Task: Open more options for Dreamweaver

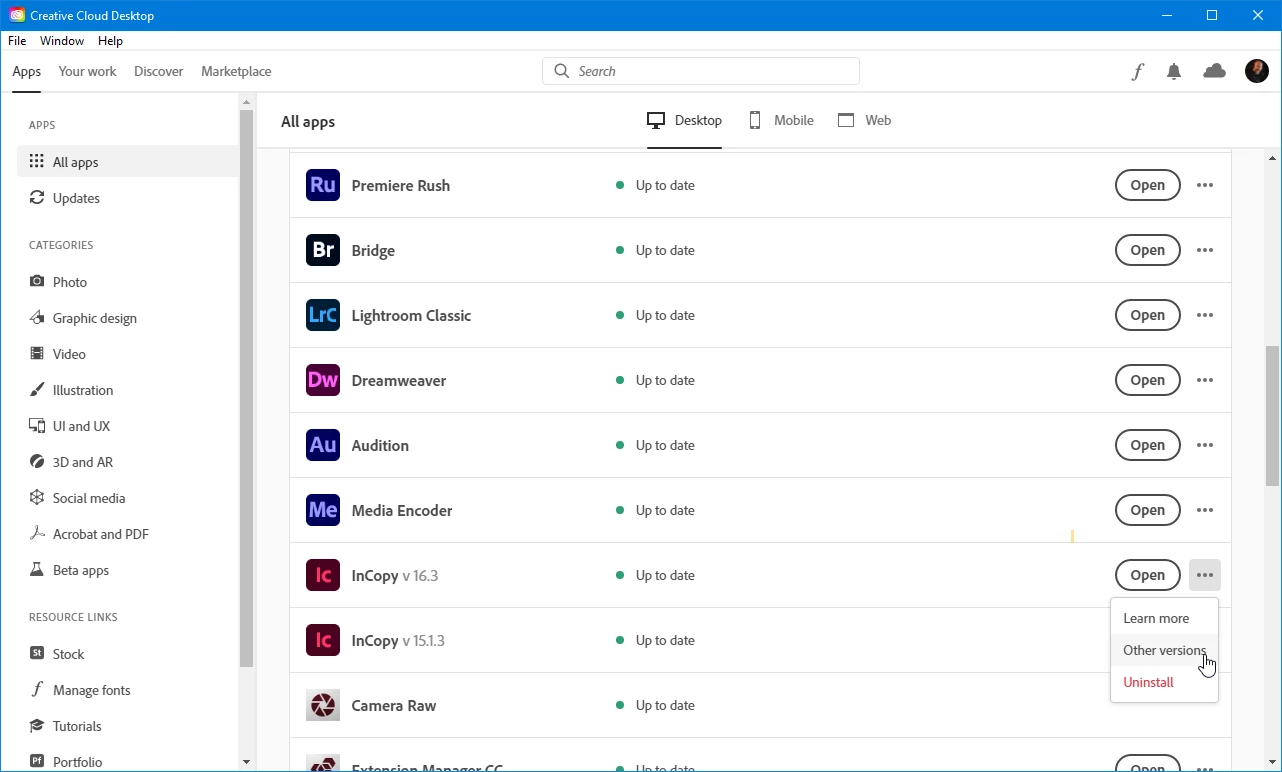Action: [x=1205, y=380]
